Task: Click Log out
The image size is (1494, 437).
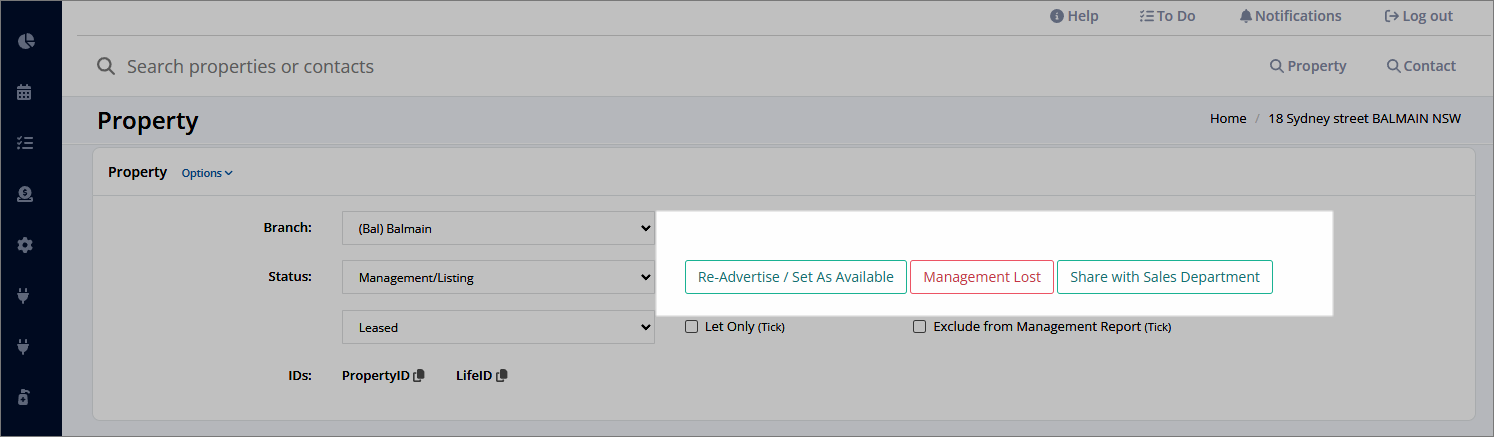Action: pos(1418,16)
